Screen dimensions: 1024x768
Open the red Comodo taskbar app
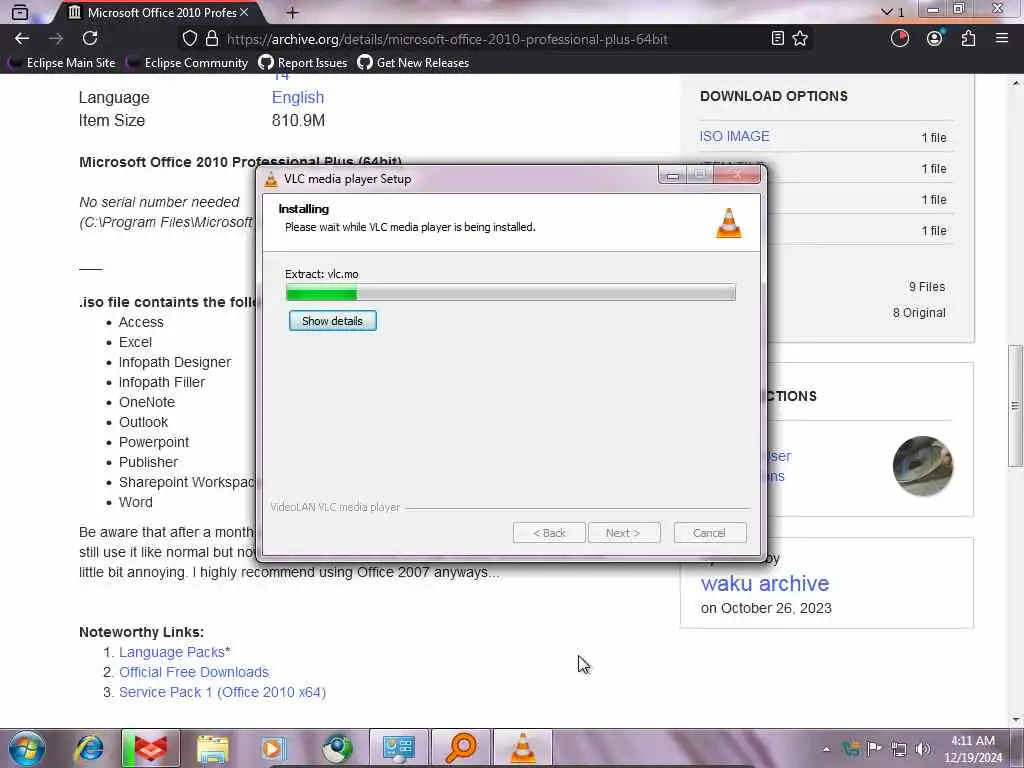[150, 748]
